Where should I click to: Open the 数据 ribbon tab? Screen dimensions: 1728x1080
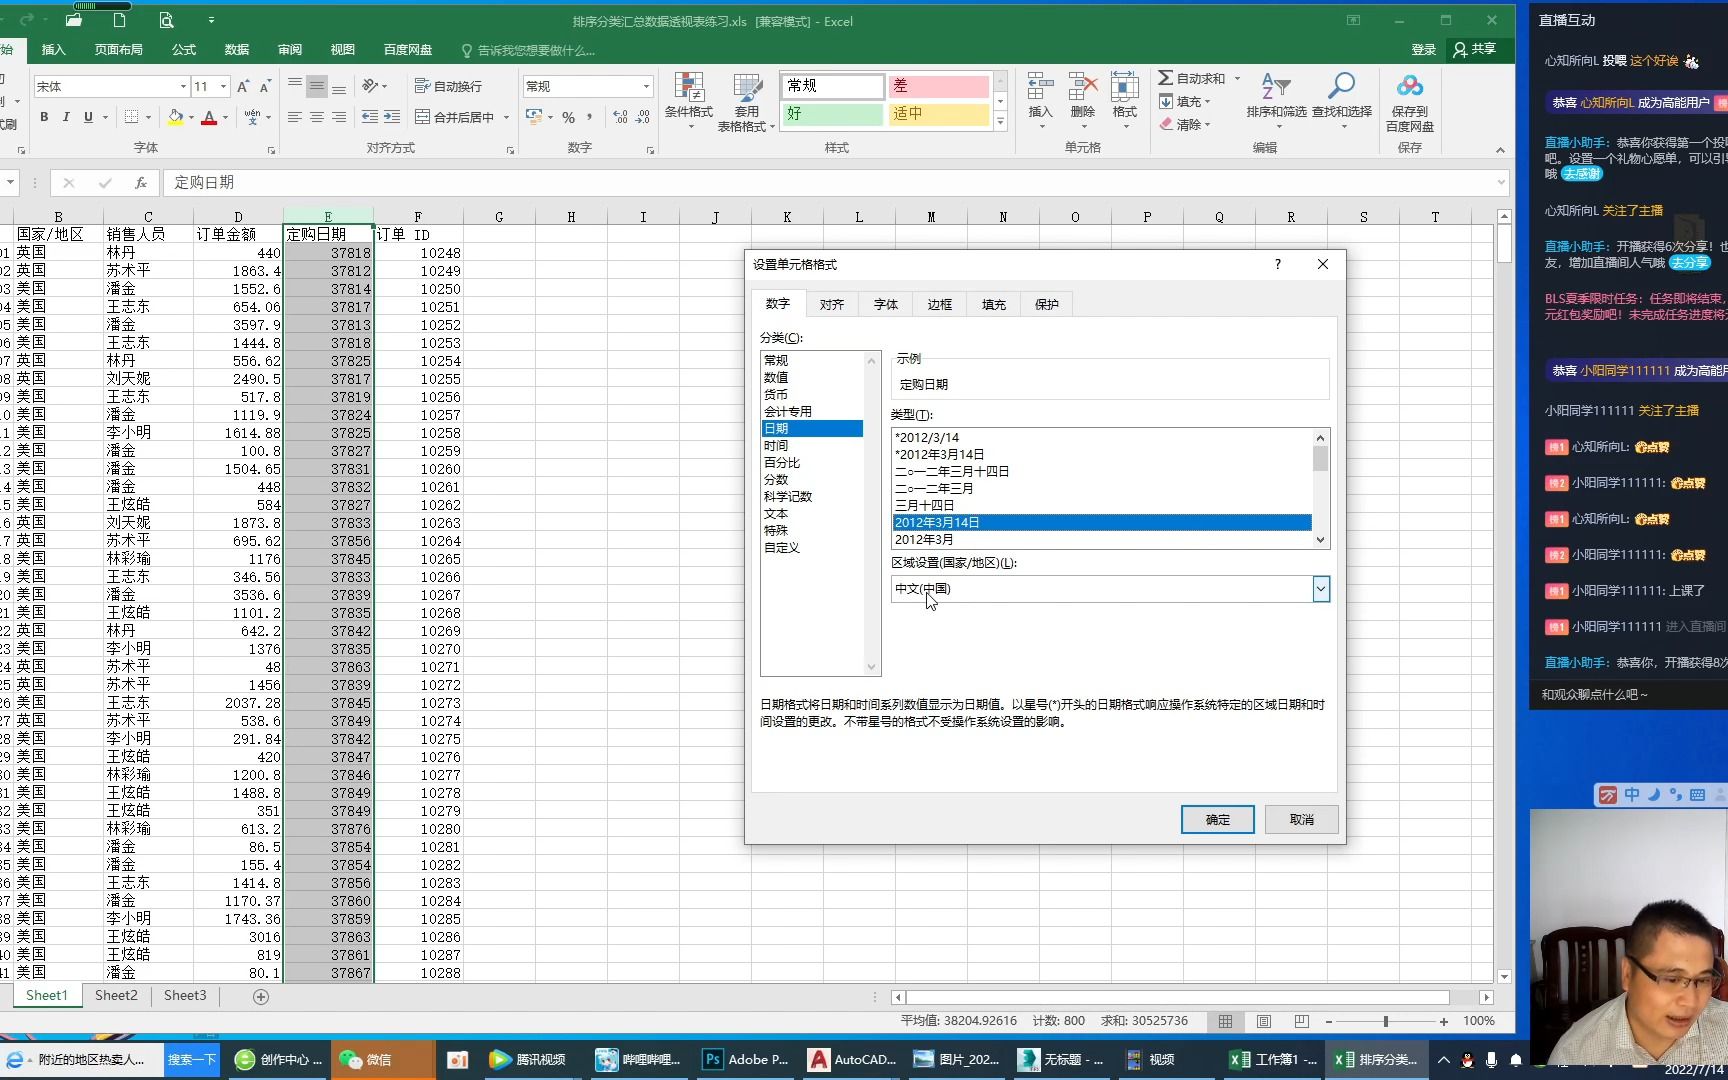pyautogui.click(x=236, y=49)
